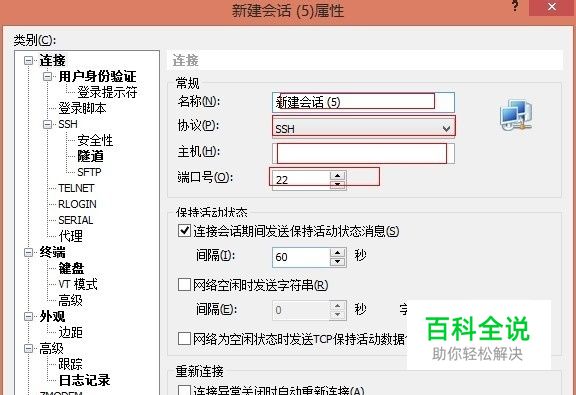Image resolution: width=576 pixels, height=395 pixels.
Task: Toggle 连接会话期间发送保持活动状态消息 checkbox
Action: pos(184,231)
